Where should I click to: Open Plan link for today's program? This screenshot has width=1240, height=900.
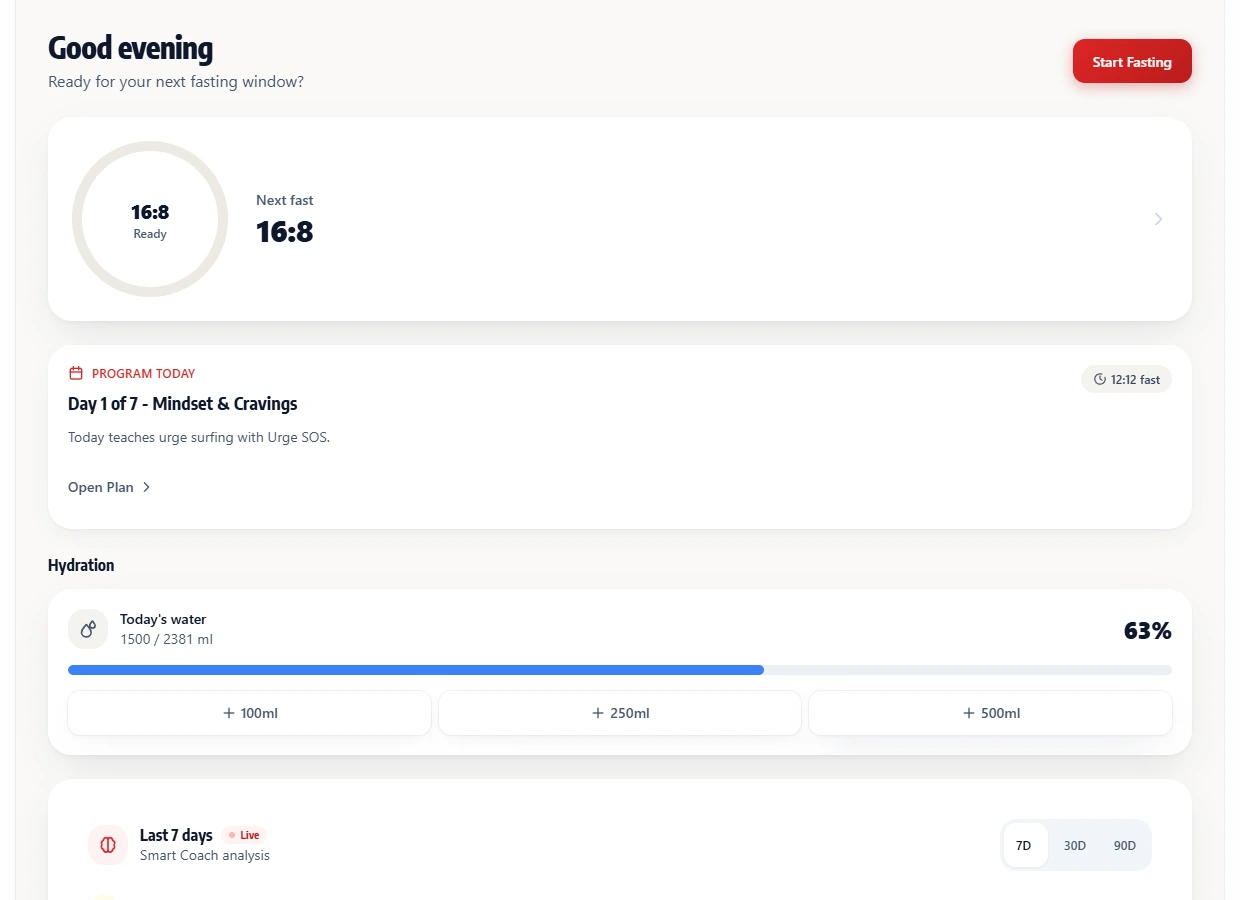pyautogui.click(x=110, y=487)
